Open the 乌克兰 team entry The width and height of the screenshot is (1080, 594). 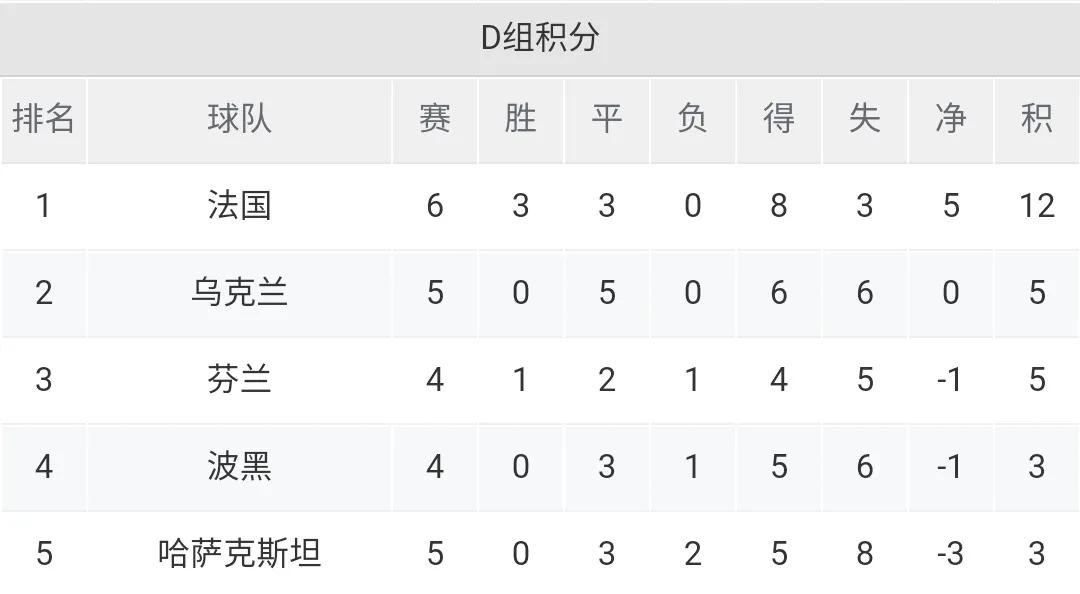pyautogui.click(x=239, y=292)
